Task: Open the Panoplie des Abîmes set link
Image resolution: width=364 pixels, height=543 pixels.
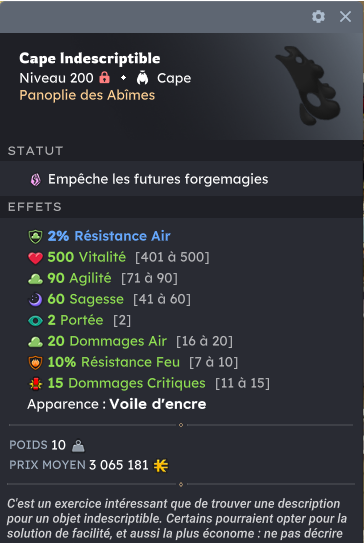Action: [x=87, y=95]
